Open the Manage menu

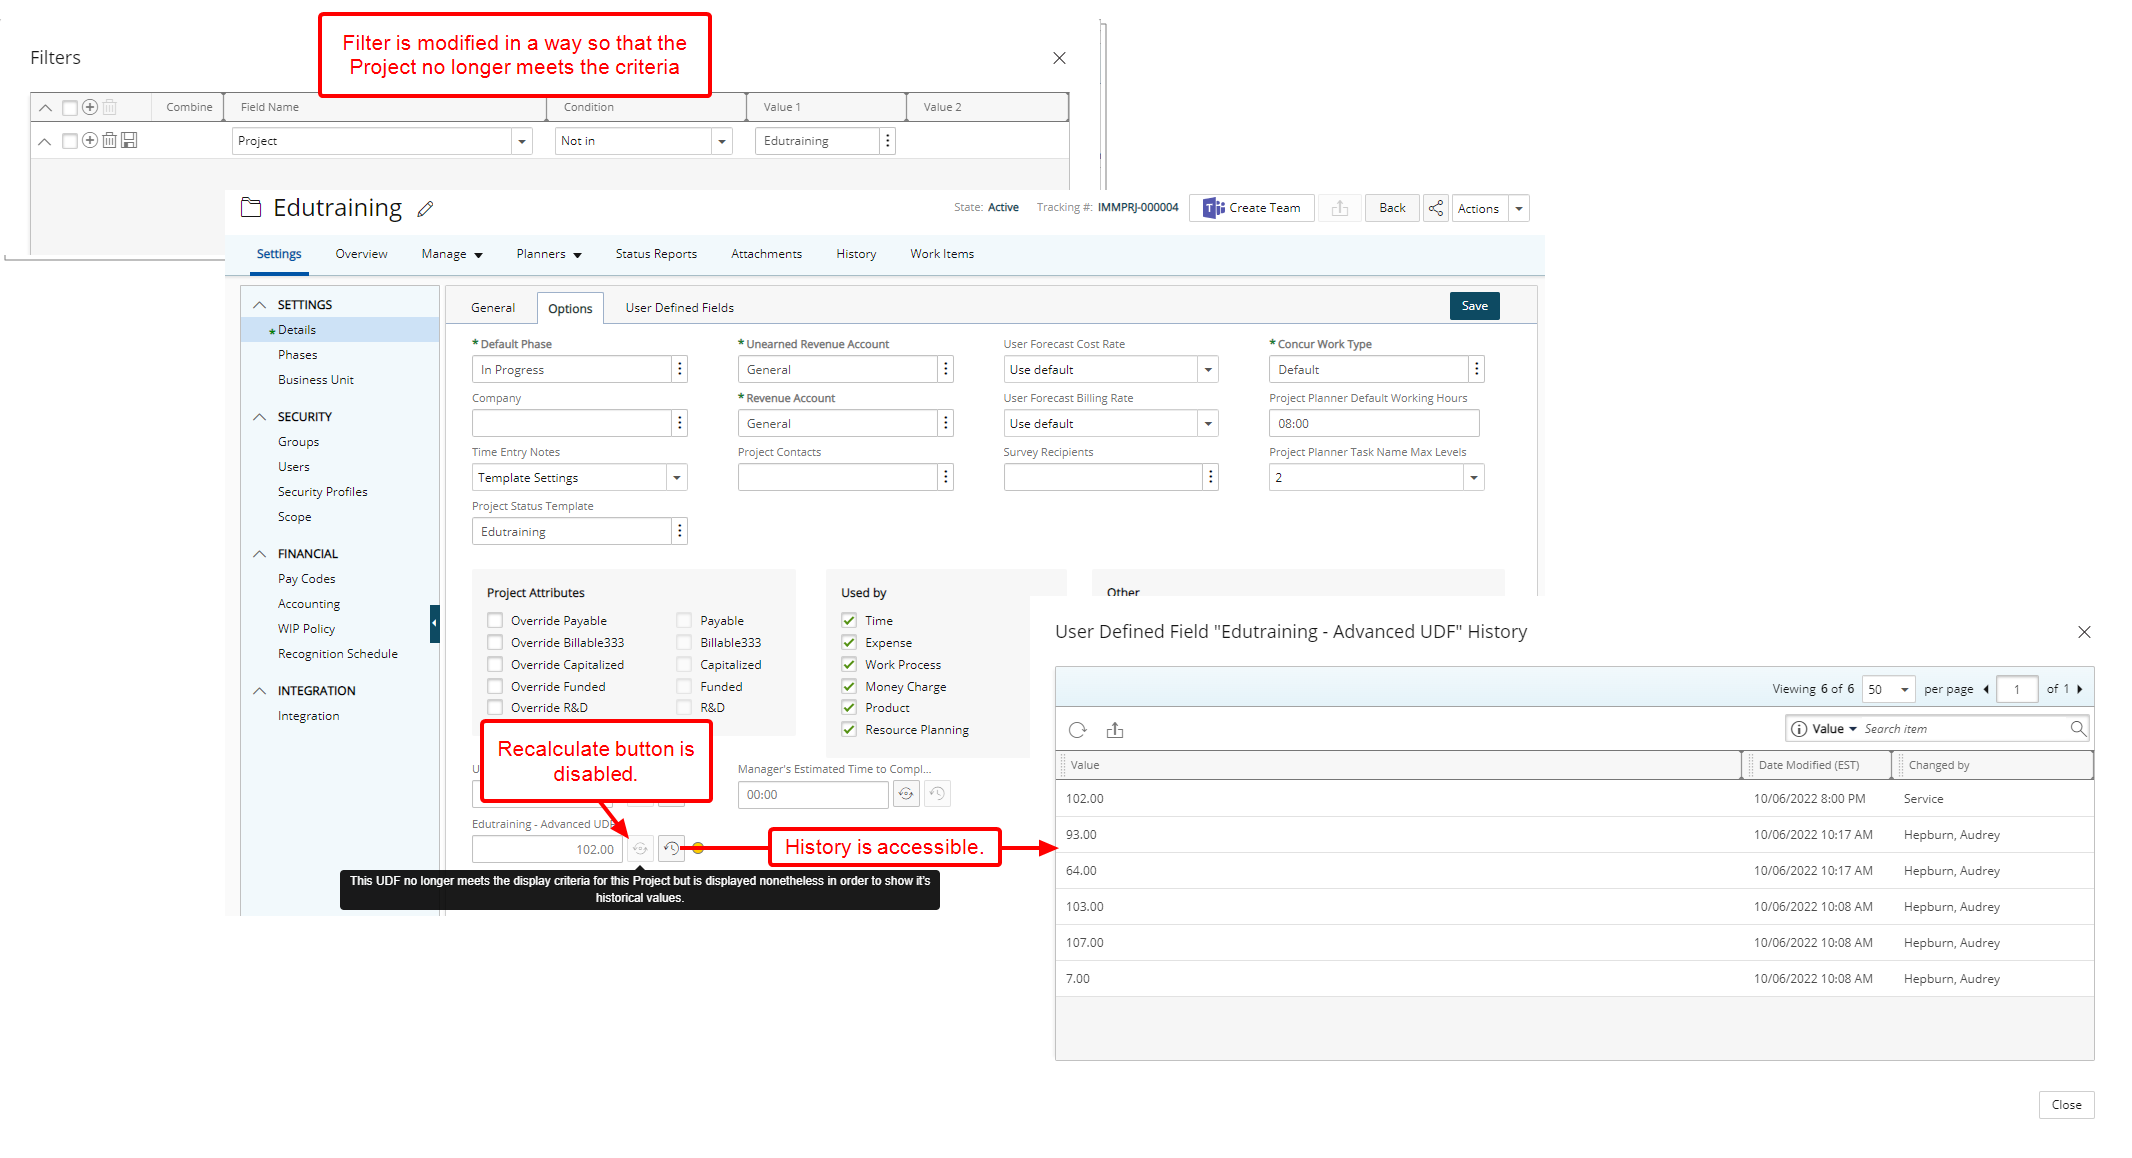tap(452, 254)
